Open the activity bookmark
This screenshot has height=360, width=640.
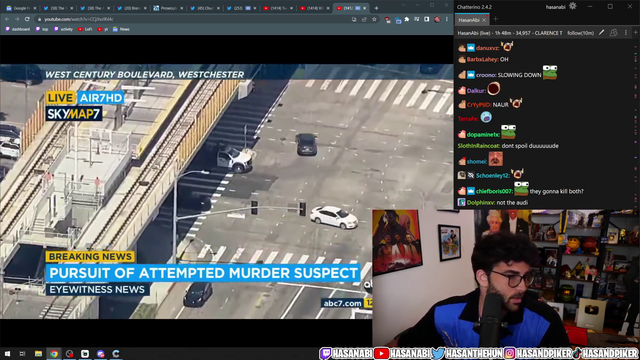(x=63, y=29)
